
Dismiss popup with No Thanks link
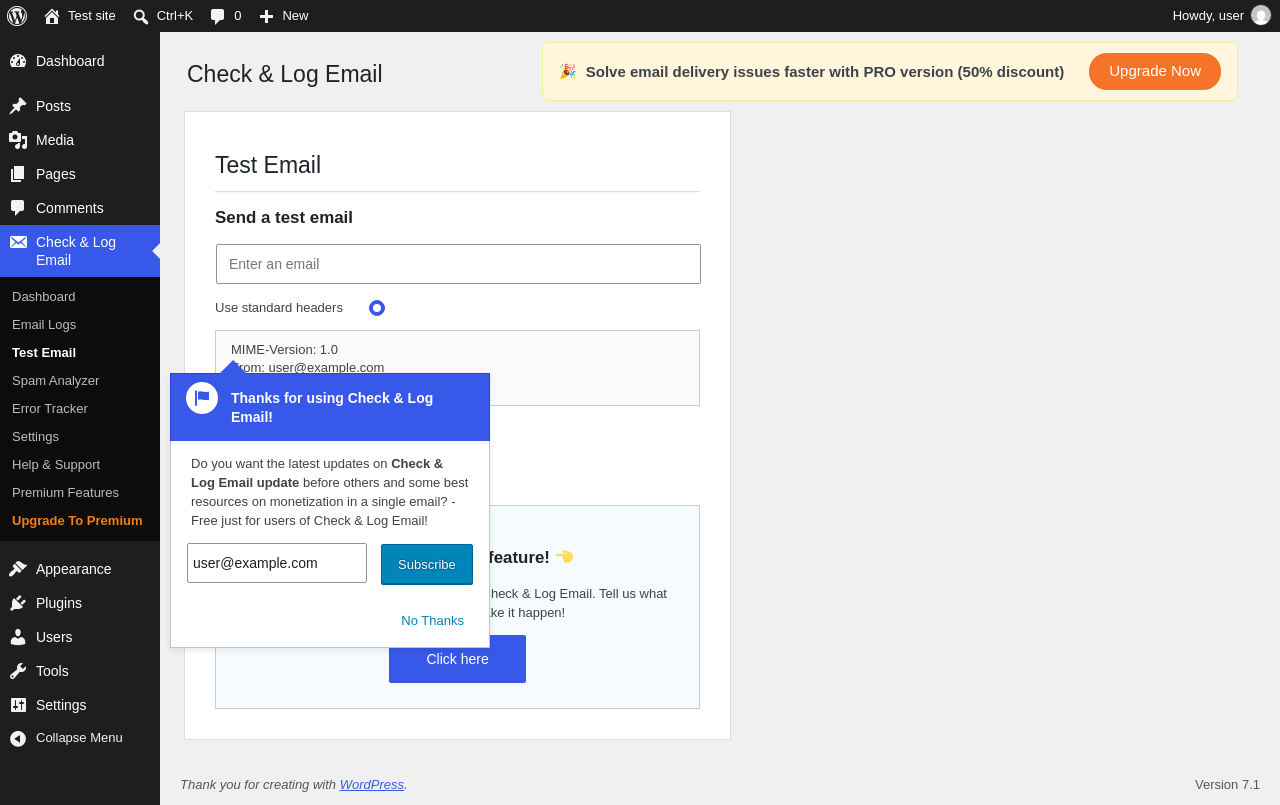(x=432, y=621)
